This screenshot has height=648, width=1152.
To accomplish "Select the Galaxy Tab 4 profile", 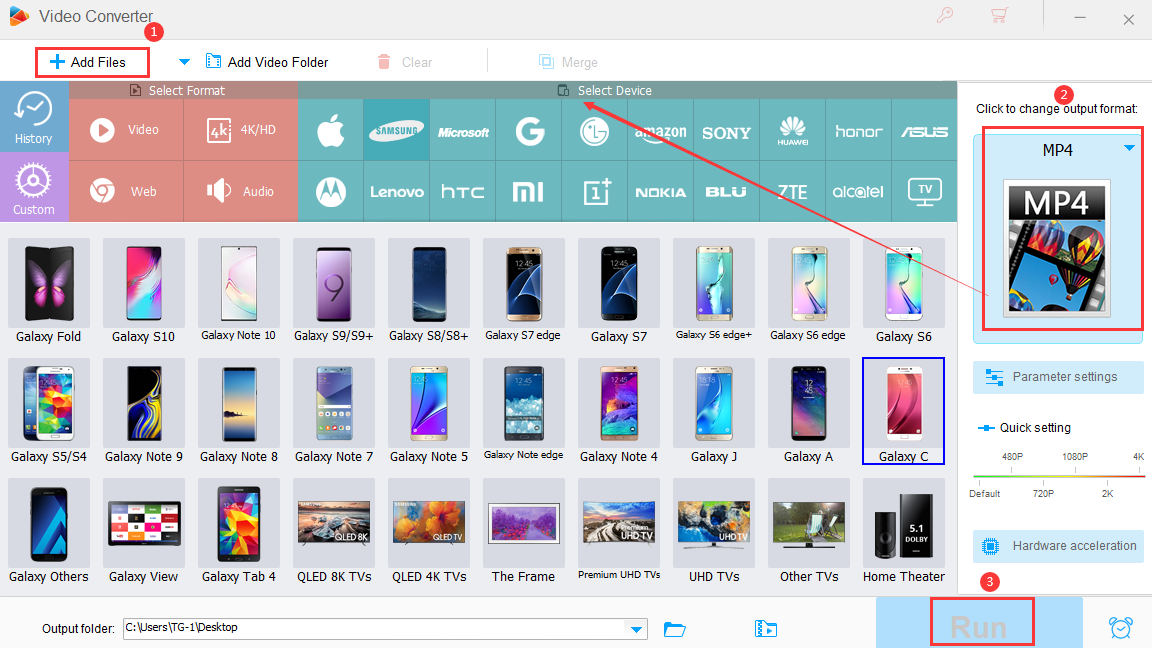I will (239, 532).
